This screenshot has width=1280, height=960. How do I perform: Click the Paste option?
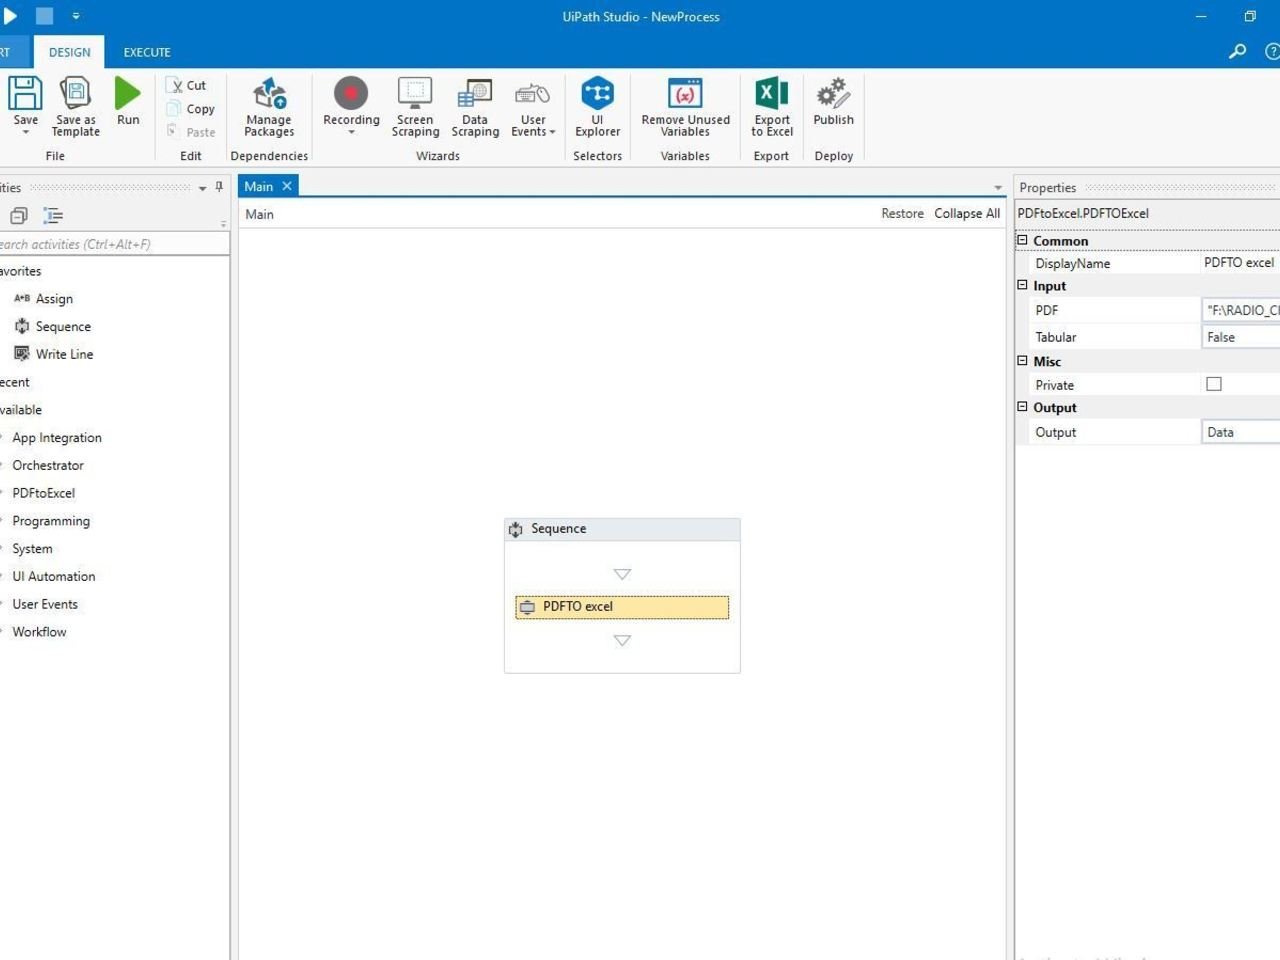click(x=190, y=132)
